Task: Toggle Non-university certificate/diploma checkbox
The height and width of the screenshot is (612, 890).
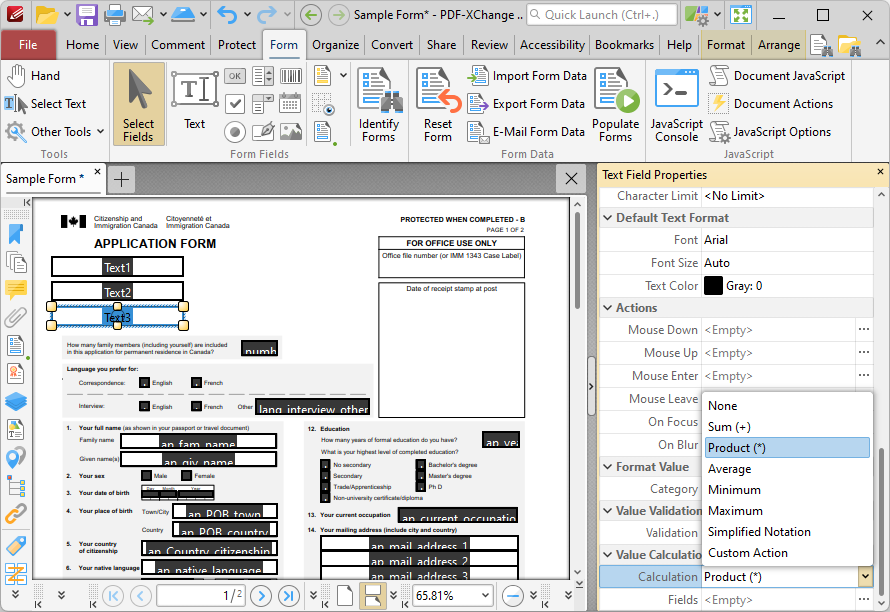Action: coord(325,498)
